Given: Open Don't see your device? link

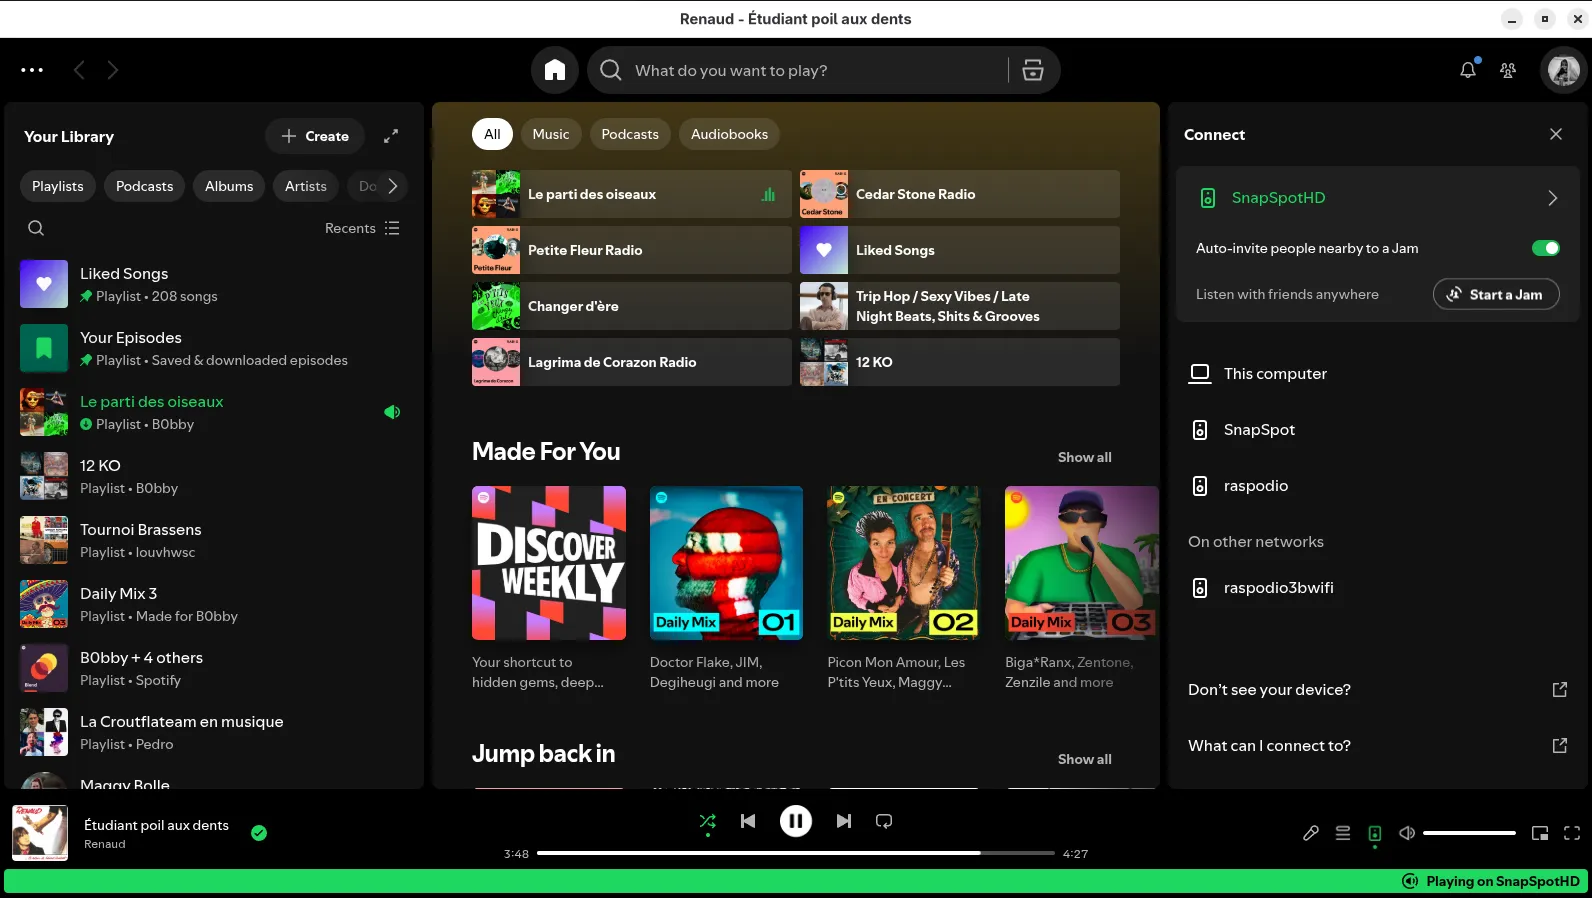Looking at the screenshot, I should coord(1377,690).
